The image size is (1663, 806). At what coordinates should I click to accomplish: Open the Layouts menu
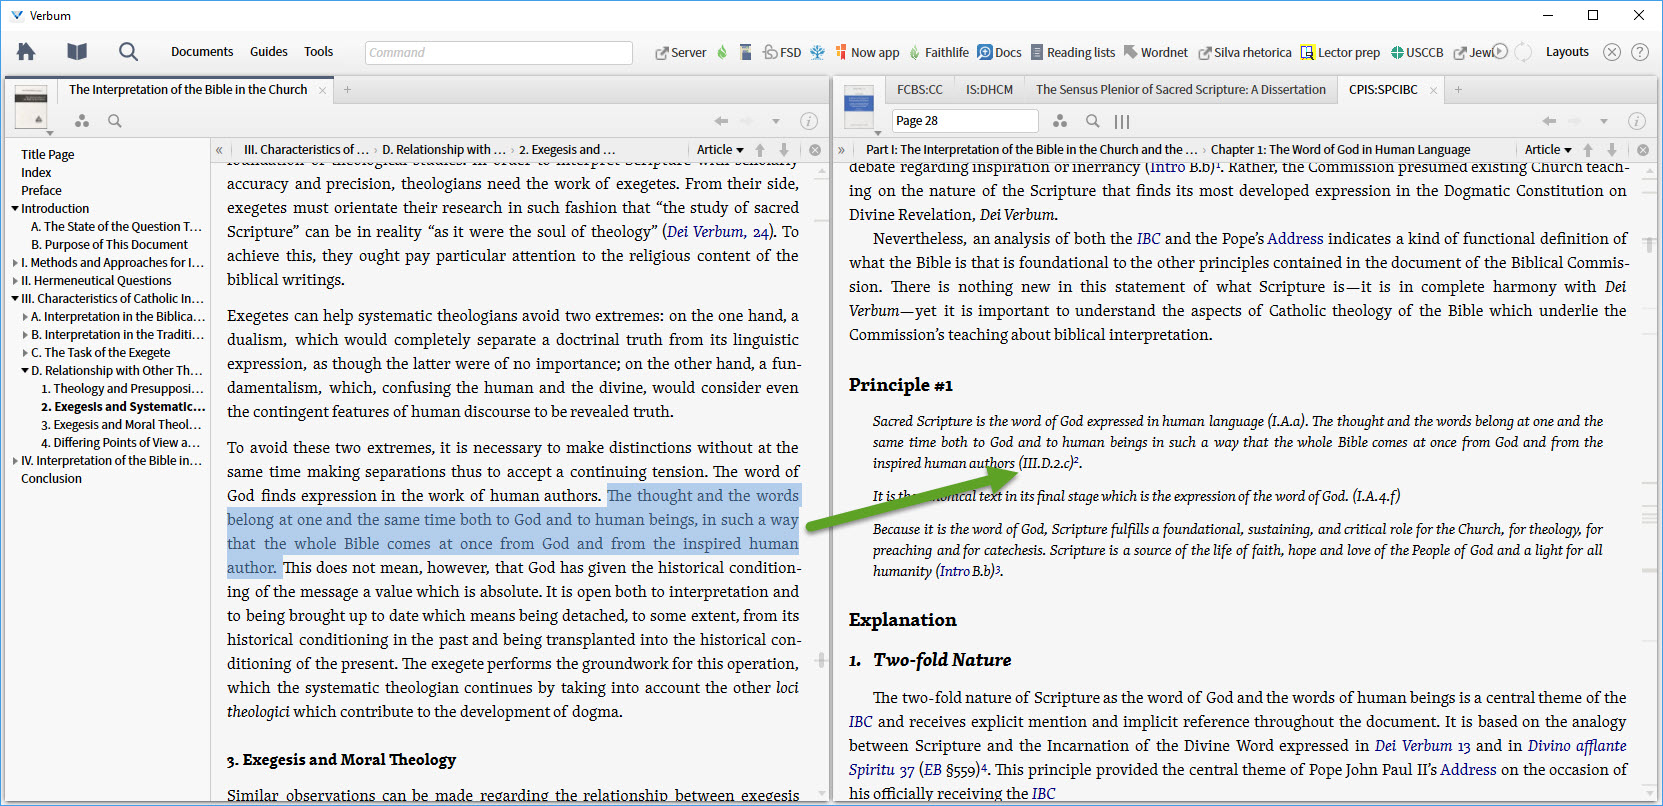(1567, 52)
